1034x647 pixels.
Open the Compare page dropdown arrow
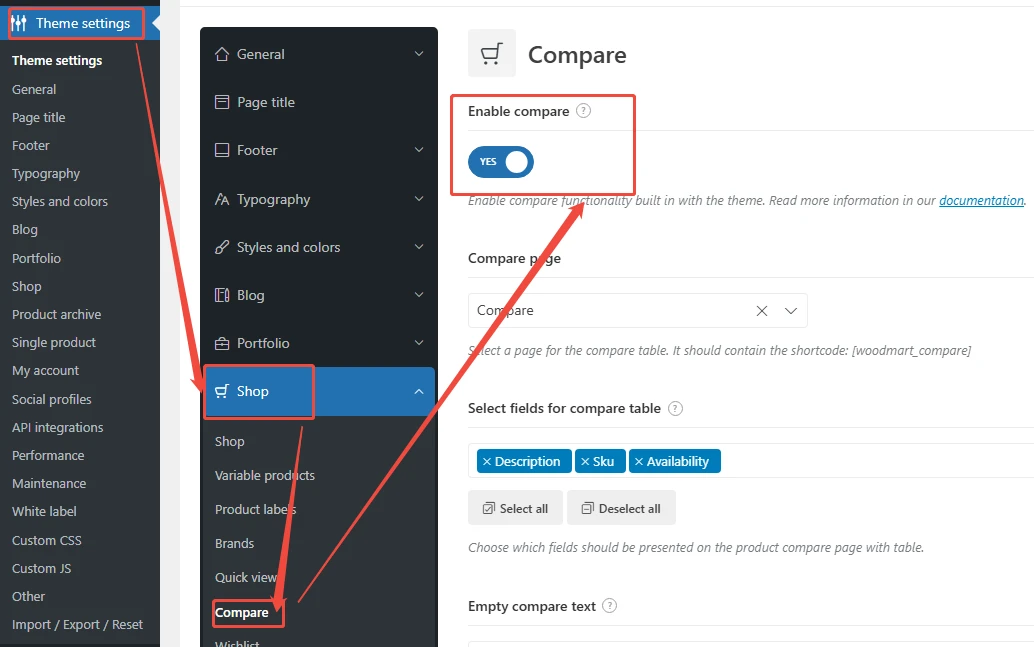pyautogui.click(x=791, y=311)
